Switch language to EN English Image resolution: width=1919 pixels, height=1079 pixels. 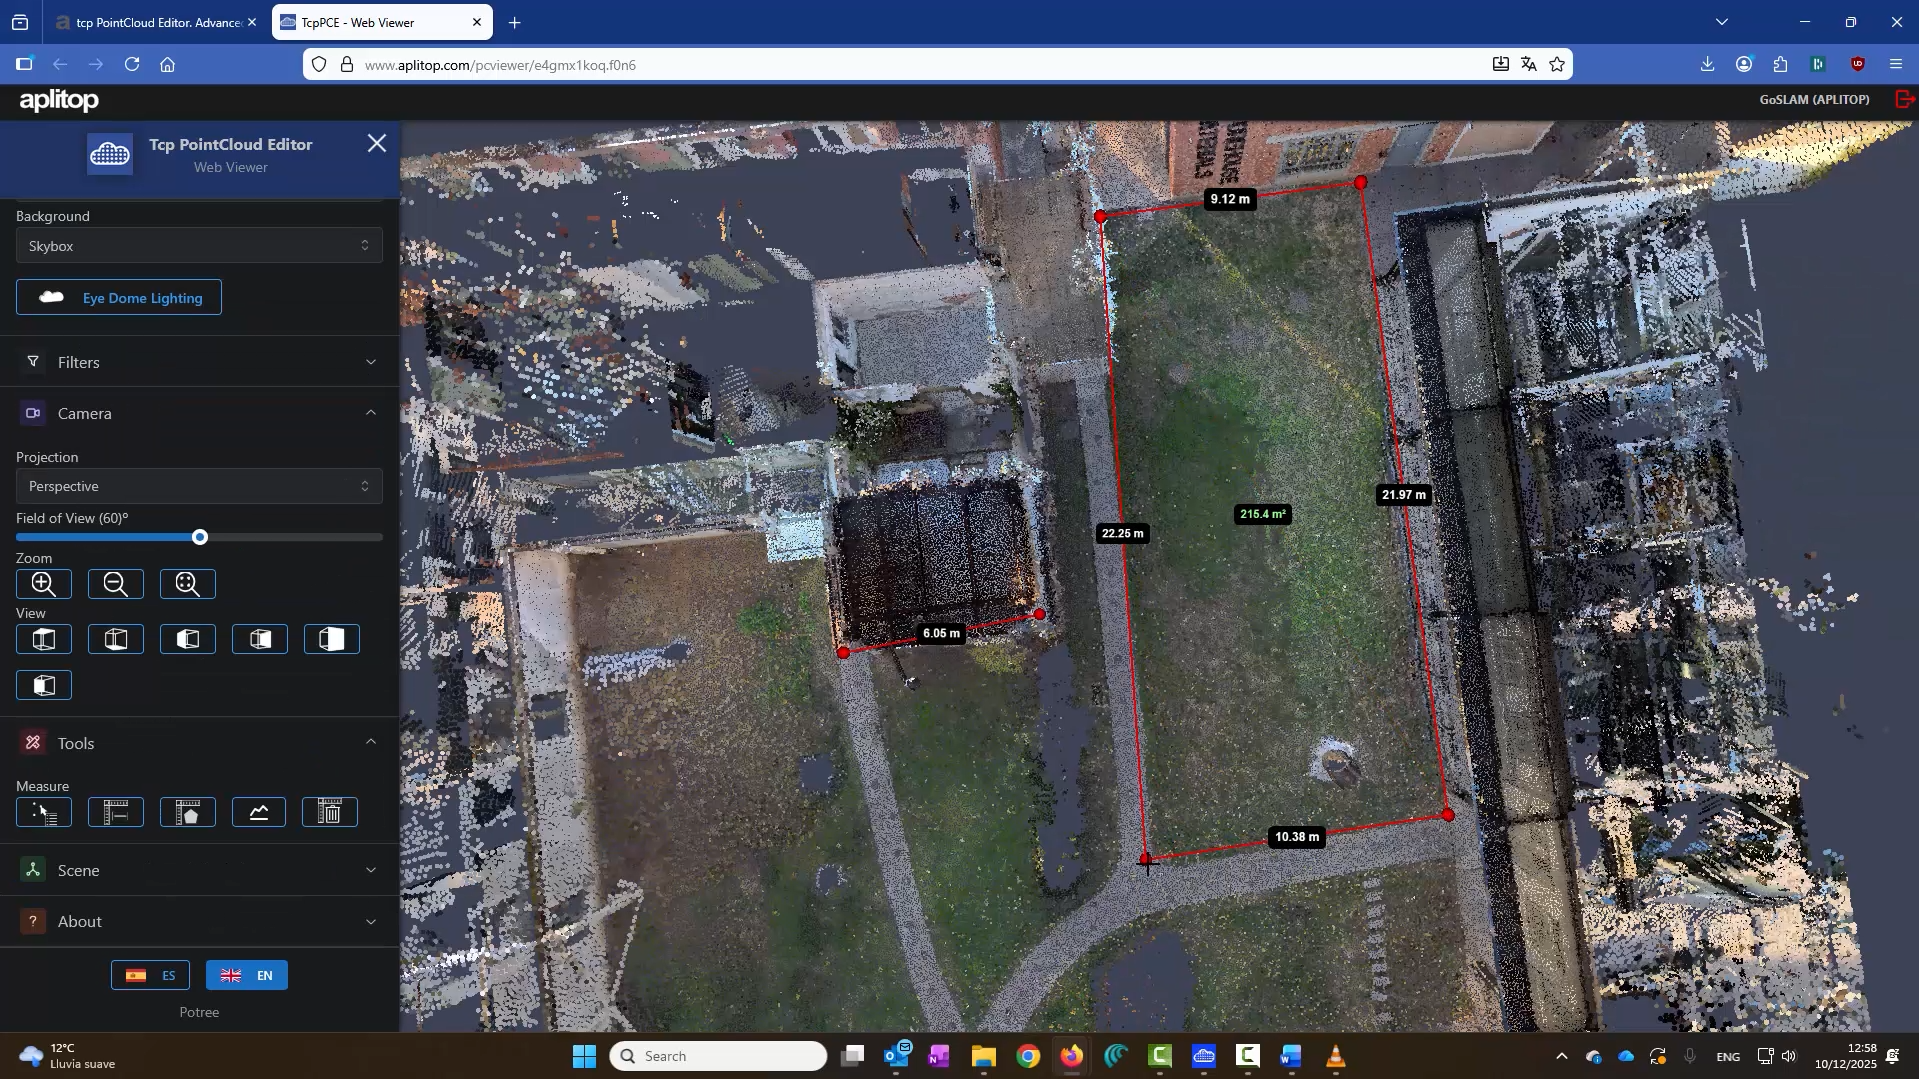(x=246, y=975)
